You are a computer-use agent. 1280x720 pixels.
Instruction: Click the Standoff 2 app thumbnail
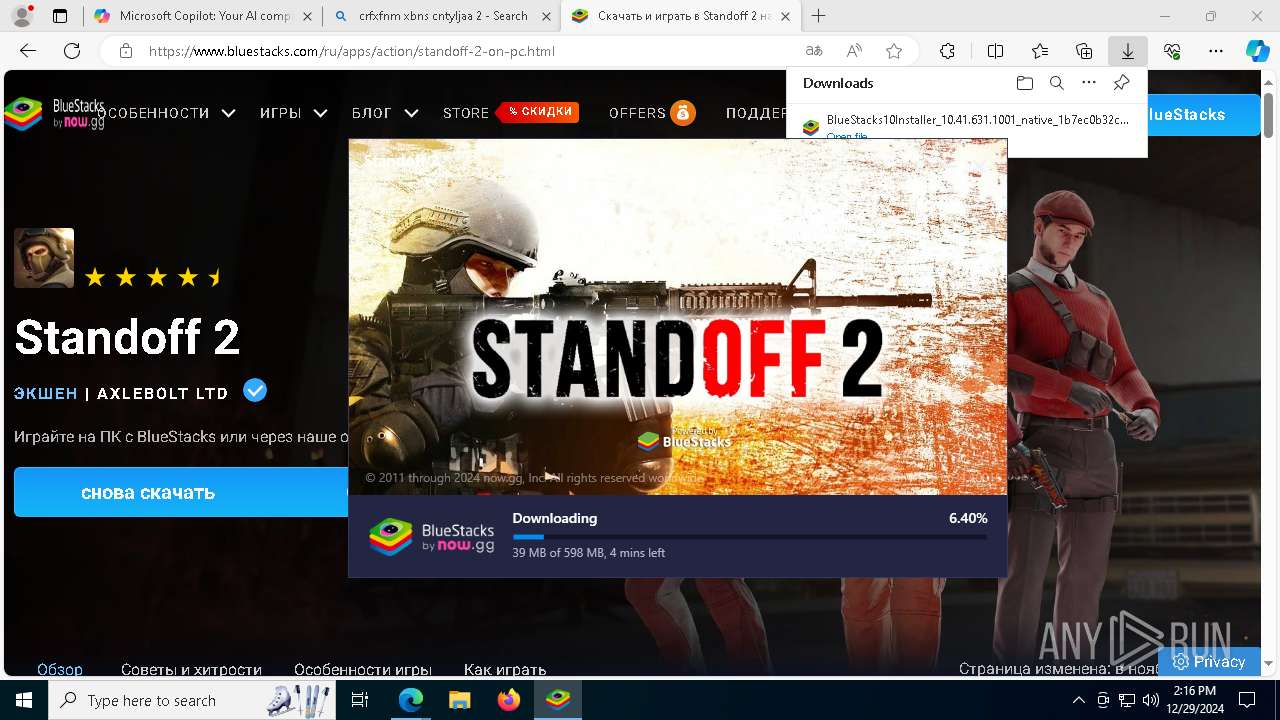[x=44, y=258]
